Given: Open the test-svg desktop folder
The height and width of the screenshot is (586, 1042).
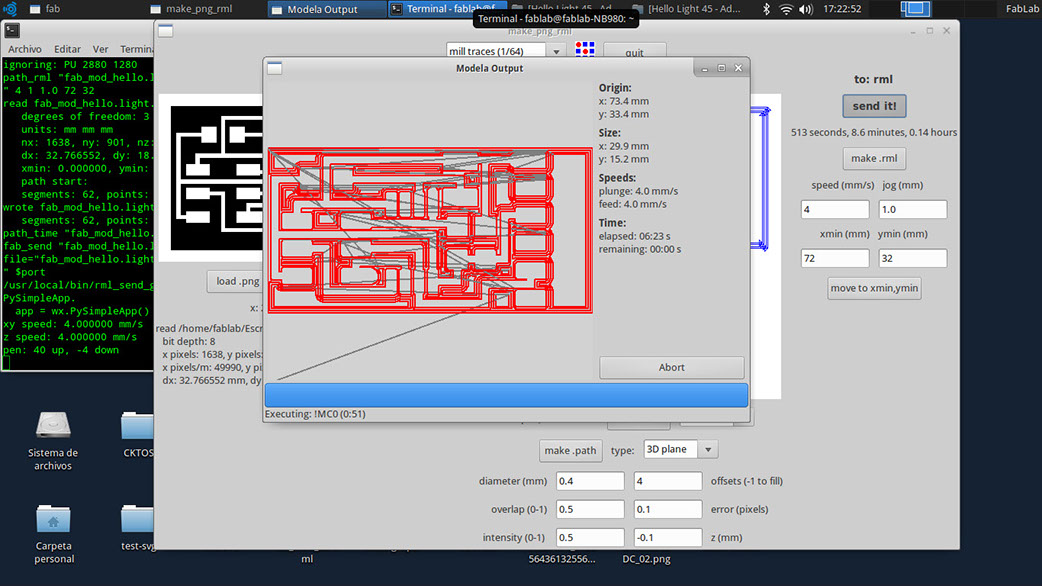Looking at the screenshot, I should click(138, 528).
